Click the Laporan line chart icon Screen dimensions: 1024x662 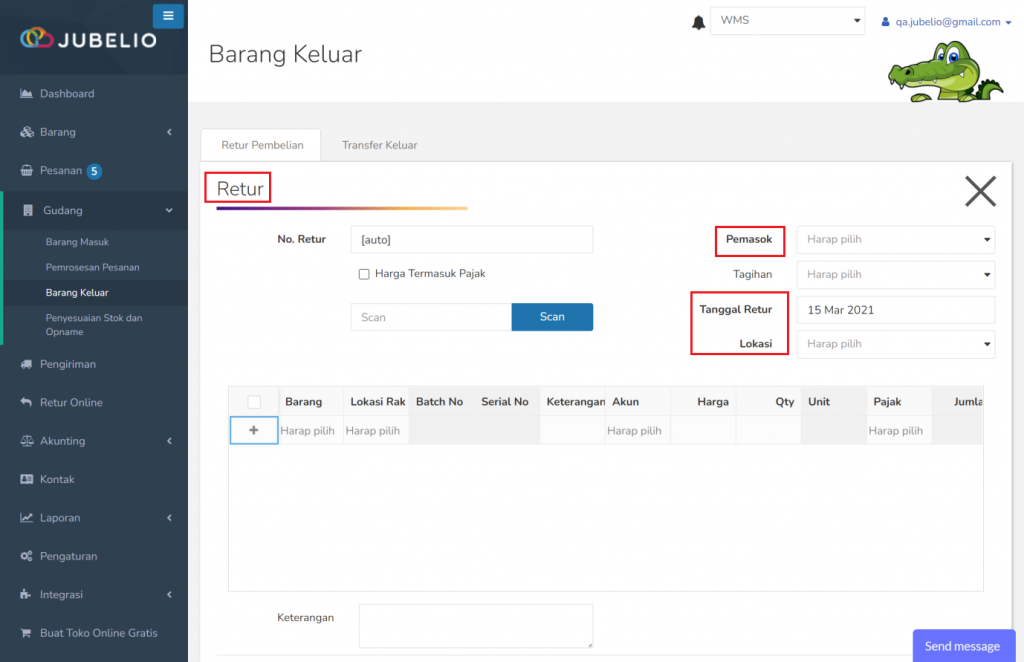click(x=26, y=518)
